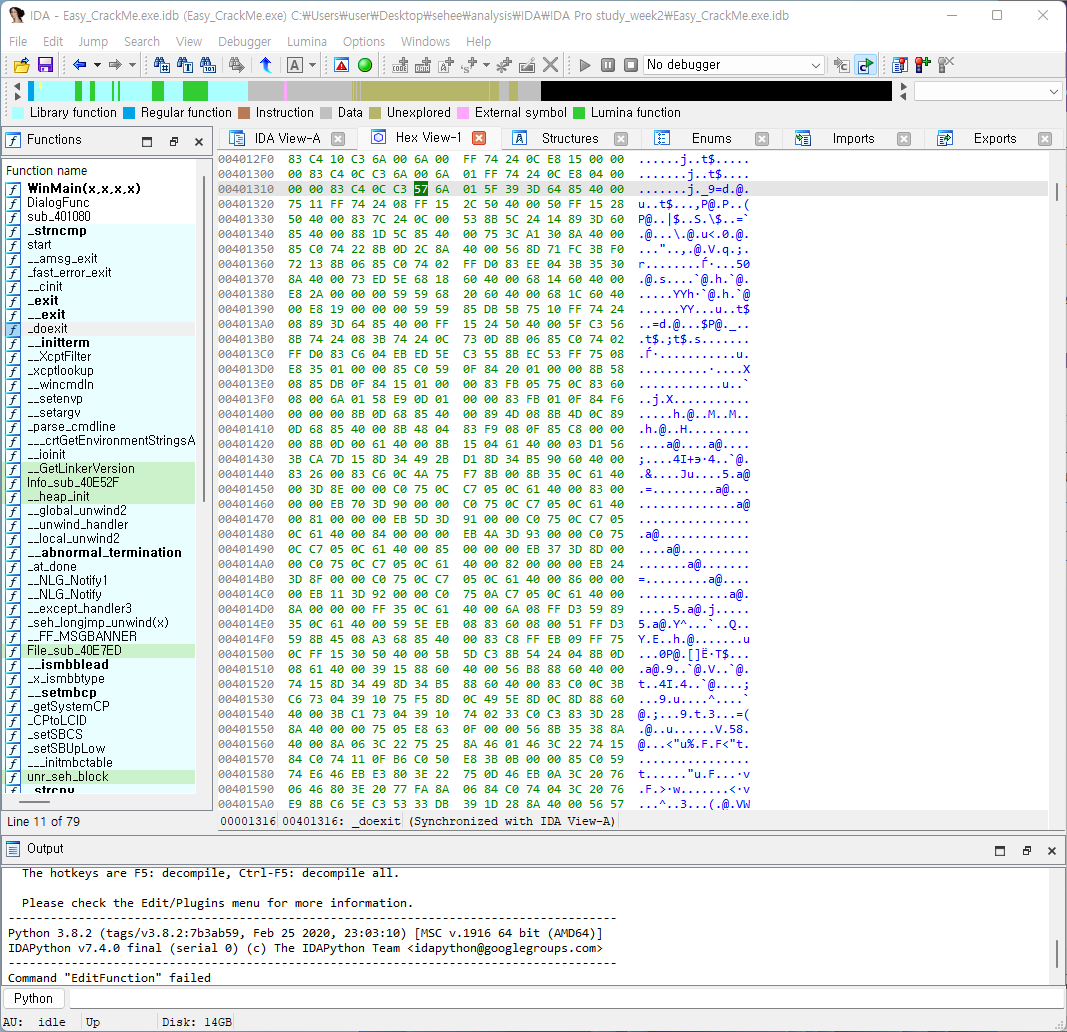Select DialogFunc in Functions list
Viewport: 1067px width, 1032px height.
pos(58,203)
